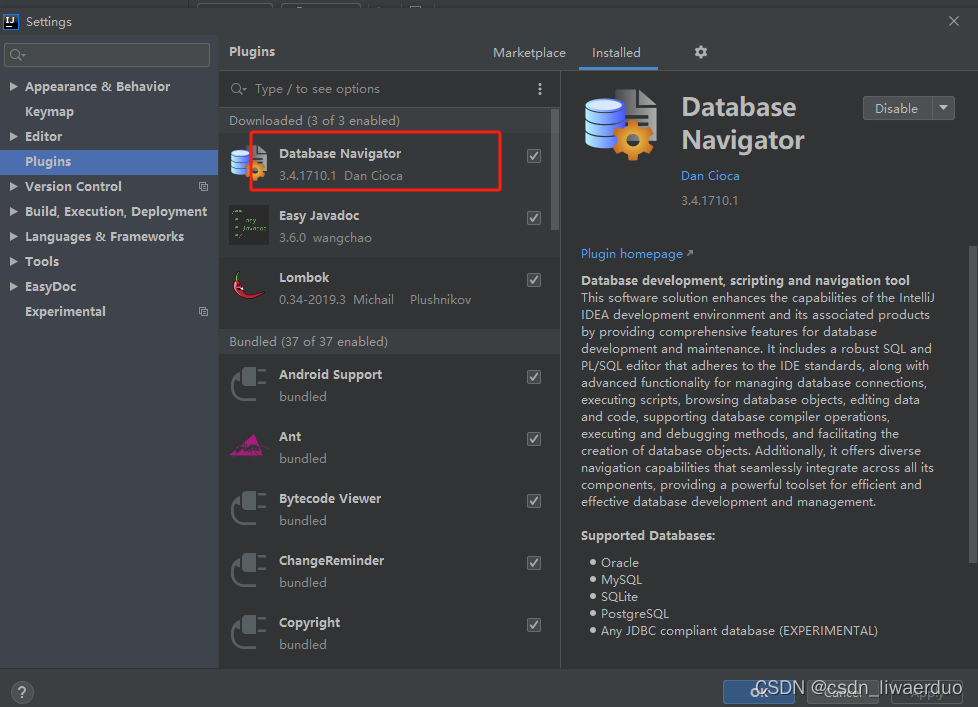Click the Easy Javadoc plugin icon
978x707 pixels.
click(248, 225)
